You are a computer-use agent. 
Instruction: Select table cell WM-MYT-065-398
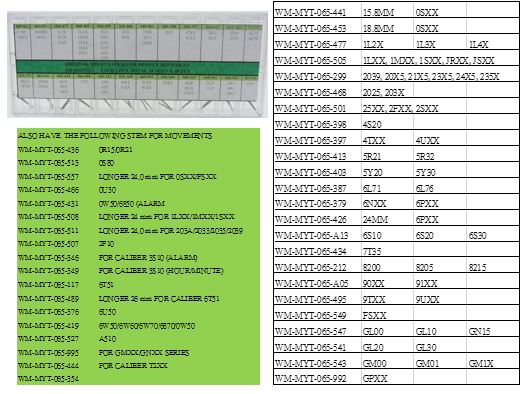[317, 122]
